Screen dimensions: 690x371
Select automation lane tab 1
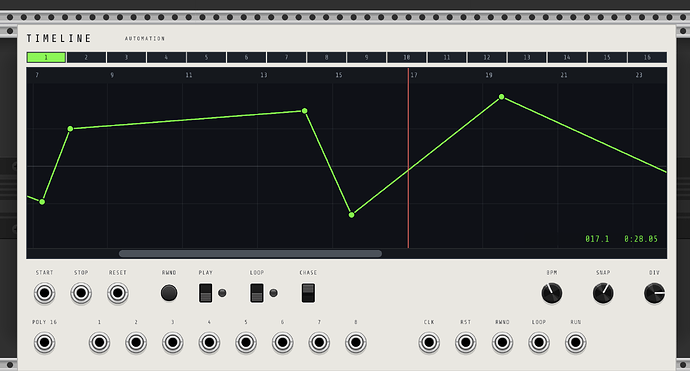point(46,57)
